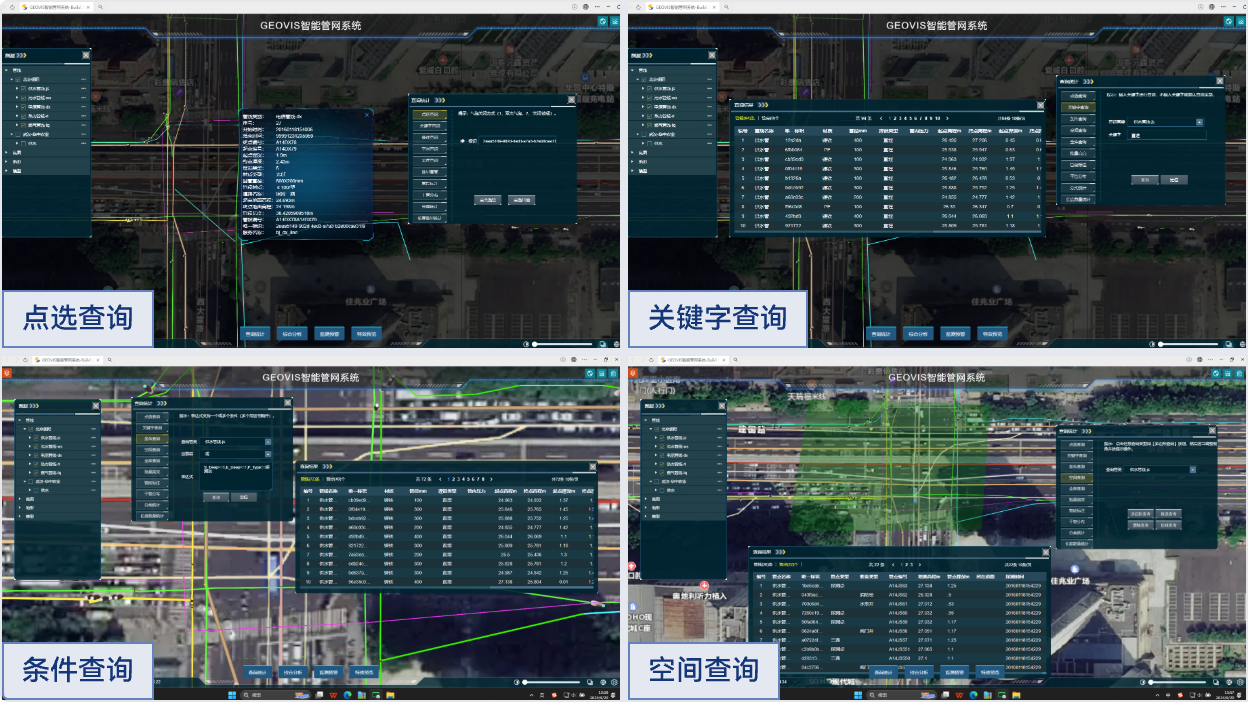Close the results table panel in 关键字查询 view

click(x=1039, y=103)
